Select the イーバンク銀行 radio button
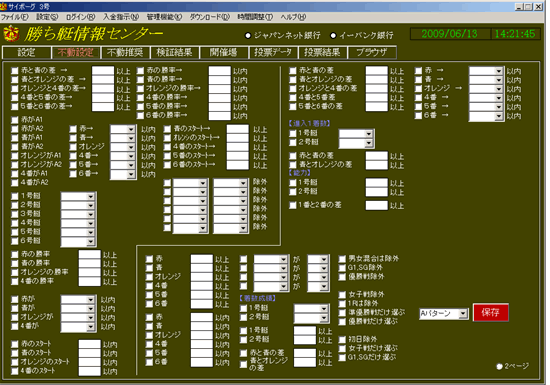 (x=333, y=35)
